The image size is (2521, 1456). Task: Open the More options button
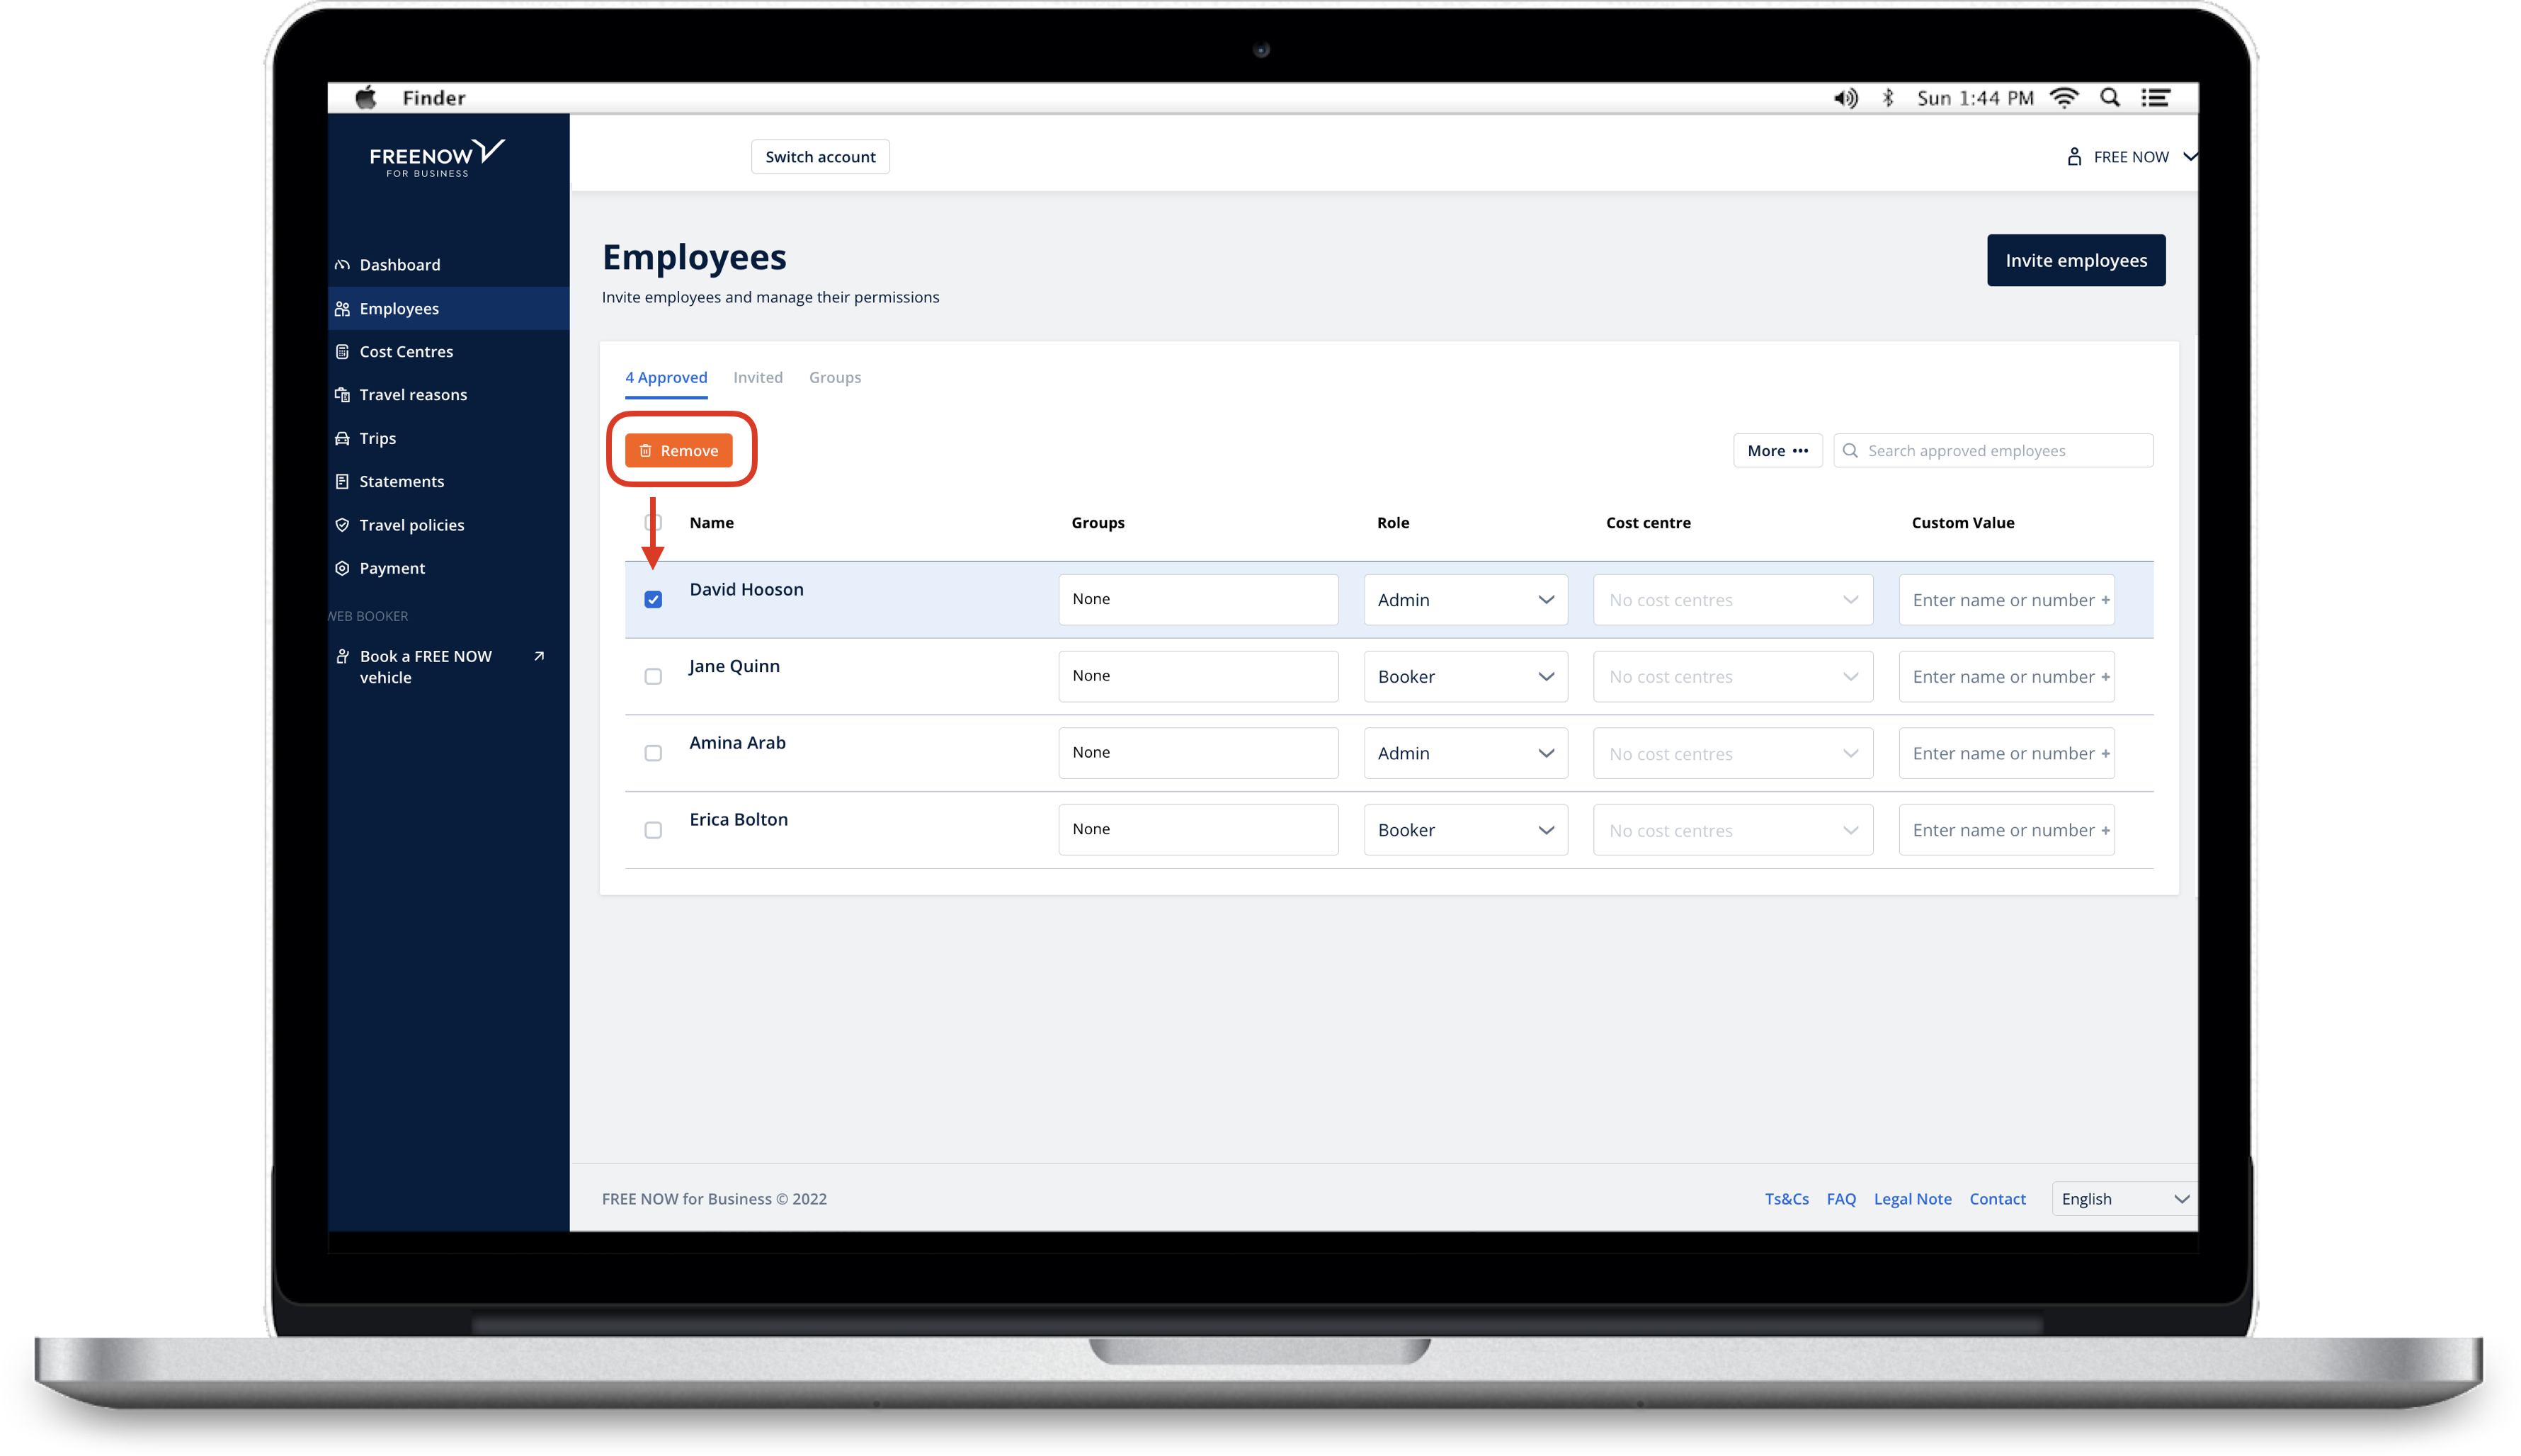1778,451
